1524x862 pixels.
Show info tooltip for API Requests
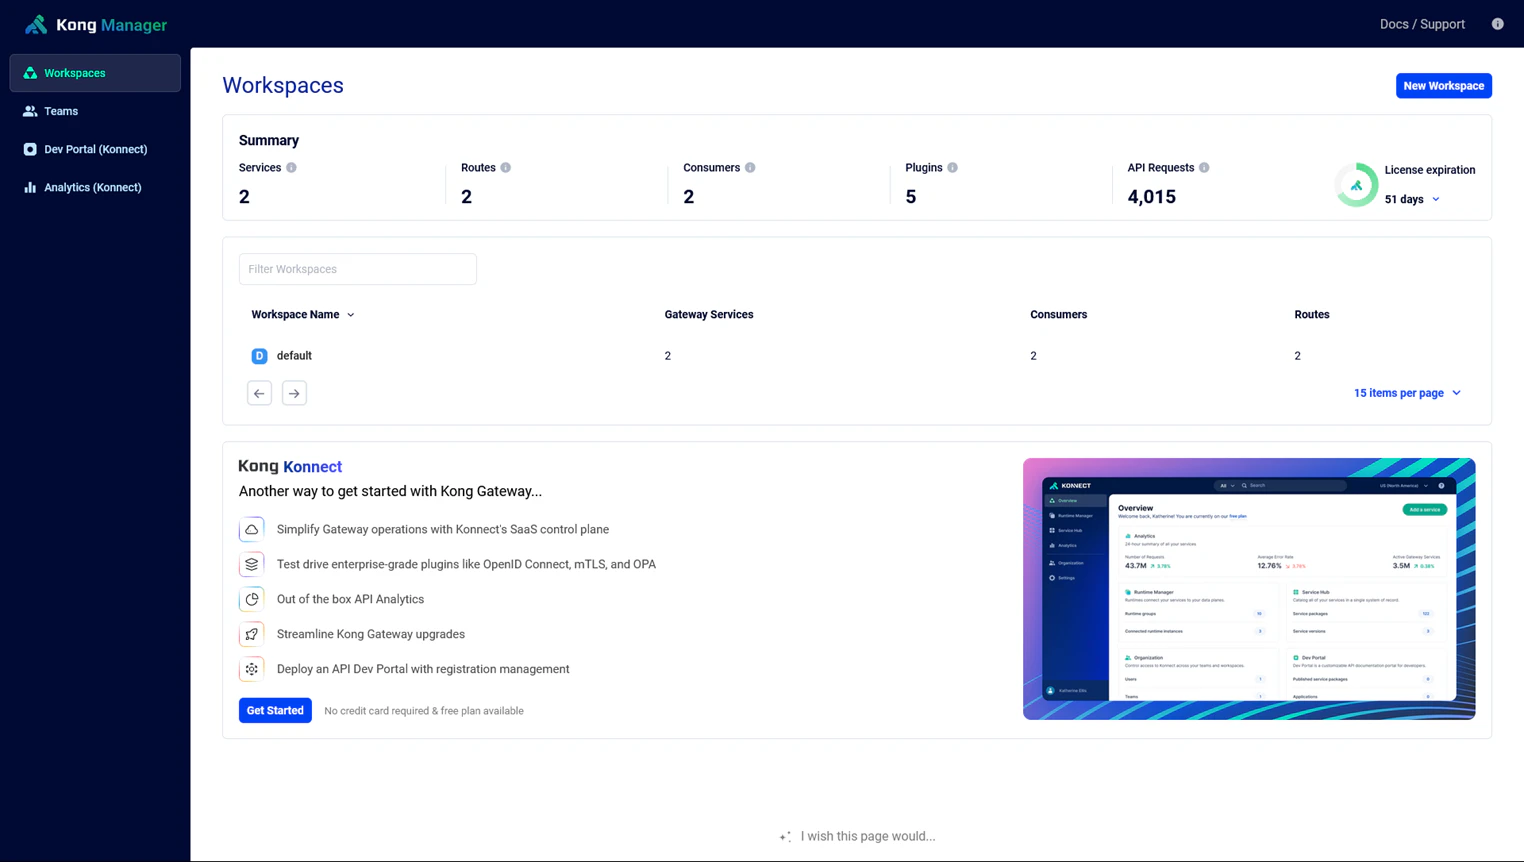(x=1204, y=168)
